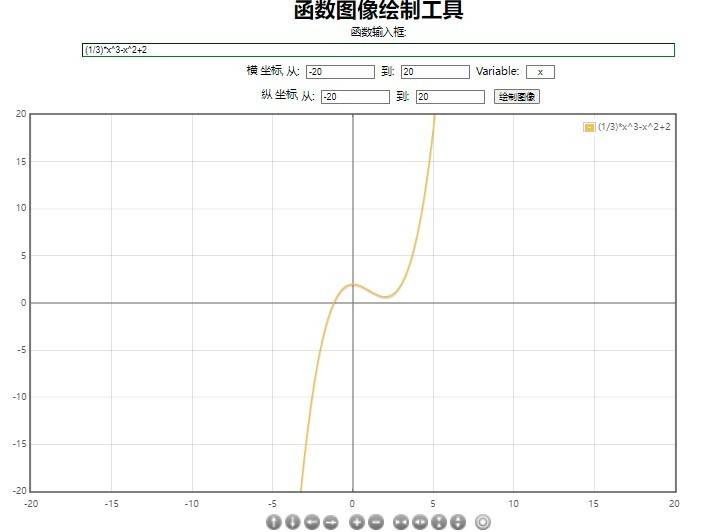Click the 函数图像绘制工具 page title
The width and height of the screenshot is (703, 532).
[378, 10]
